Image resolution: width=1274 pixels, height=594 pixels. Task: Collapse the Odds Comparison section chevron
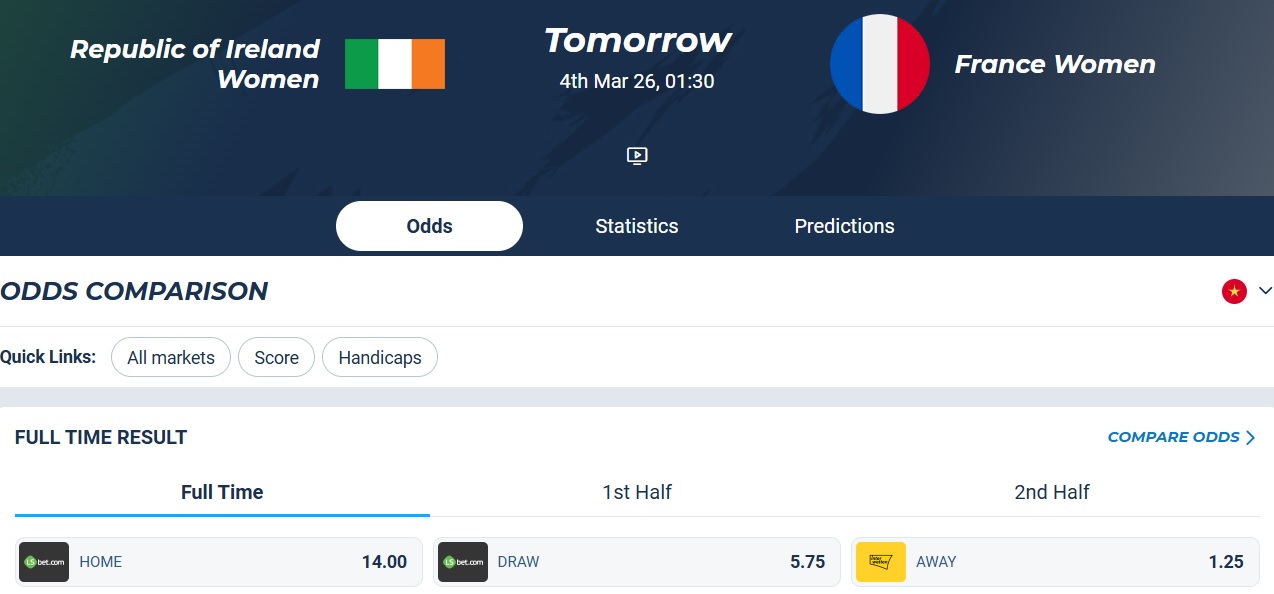point(1263,291)
